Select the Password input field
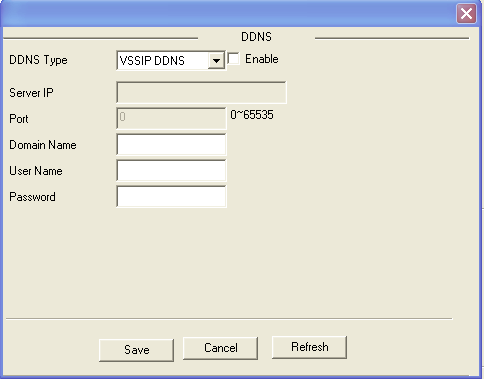 [x=171, y=197]
